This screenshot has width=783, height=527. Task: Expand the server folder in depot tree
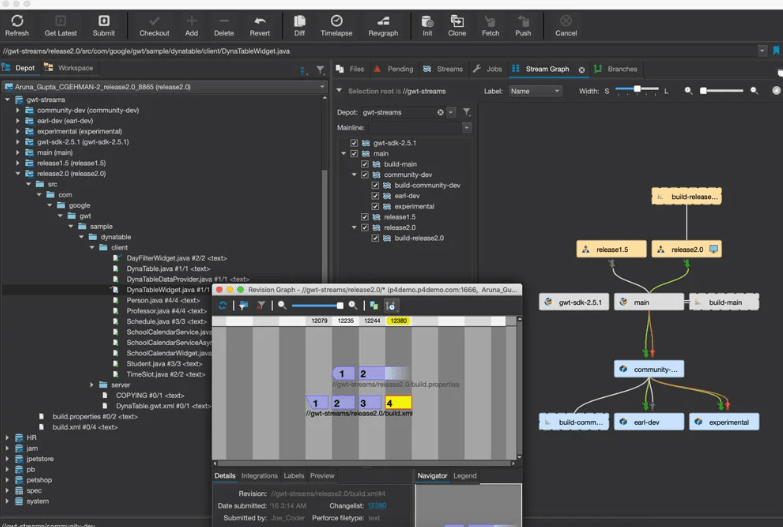pos(91,384)
